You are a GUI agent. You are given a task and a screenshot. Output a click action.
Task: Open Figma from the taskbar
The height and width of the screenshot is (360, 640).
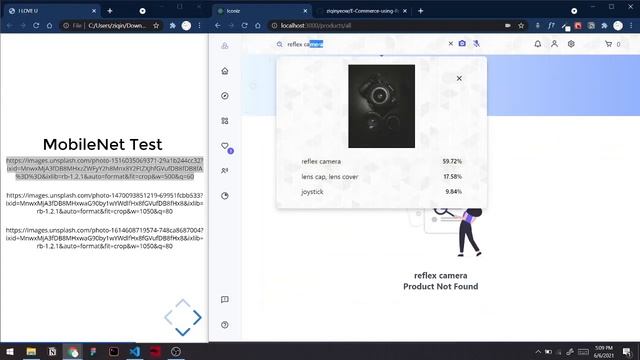coord(93,351)
